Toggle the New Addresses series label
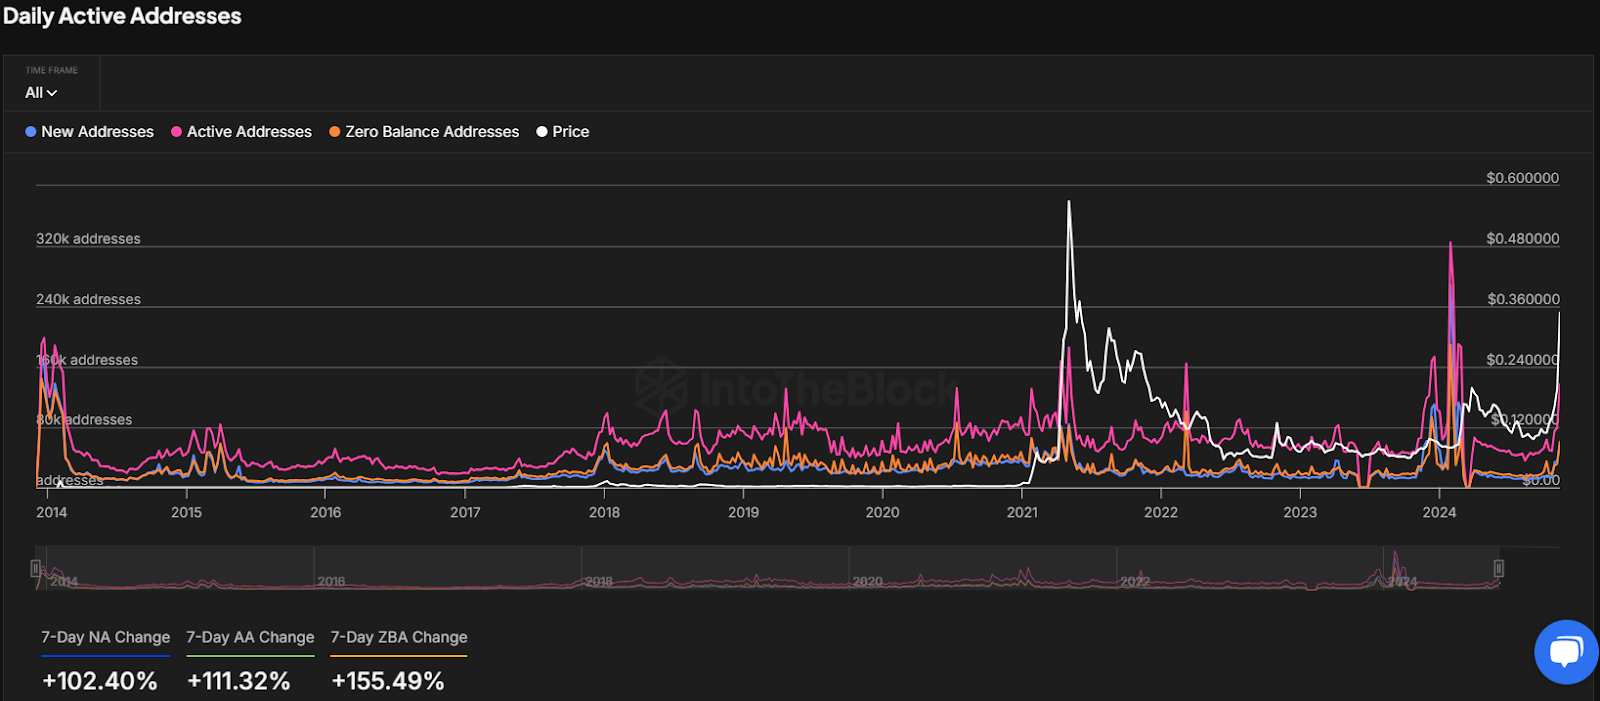Image resolution: width=1600 pixels, height=701 pixels. click(x=97, y=132)
